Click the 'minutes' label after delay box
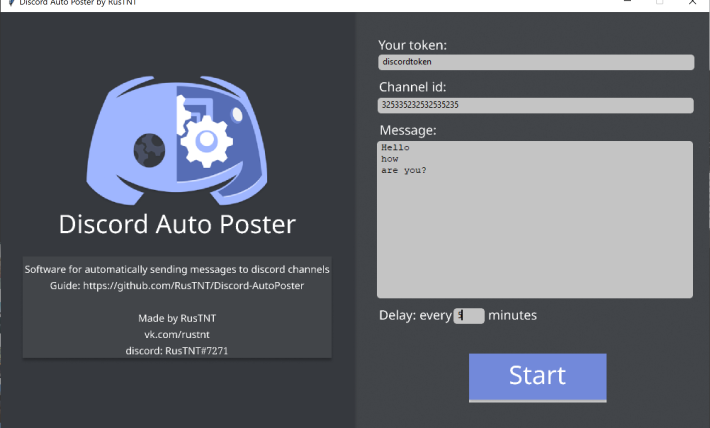Viewport: 710px width, 428px height. point(513,315)
